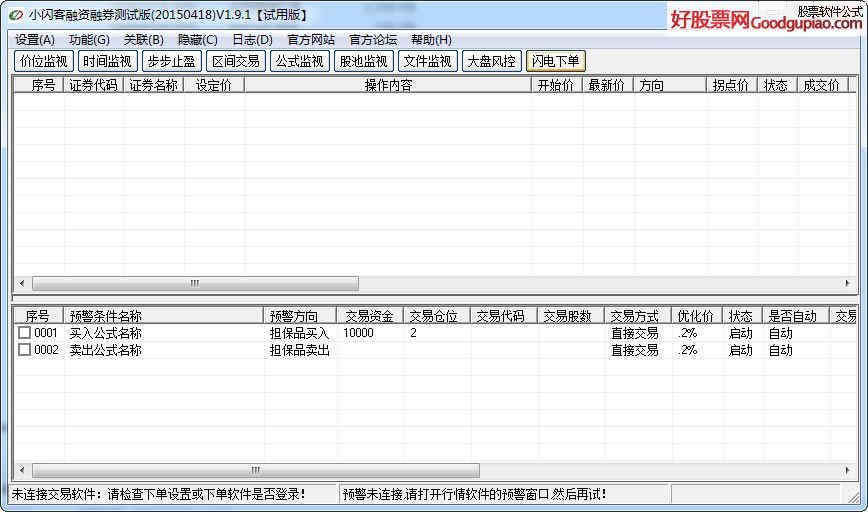868x512 pixels.
Task: Click the 步步止盈 button
Action: [x=172, y=61]
